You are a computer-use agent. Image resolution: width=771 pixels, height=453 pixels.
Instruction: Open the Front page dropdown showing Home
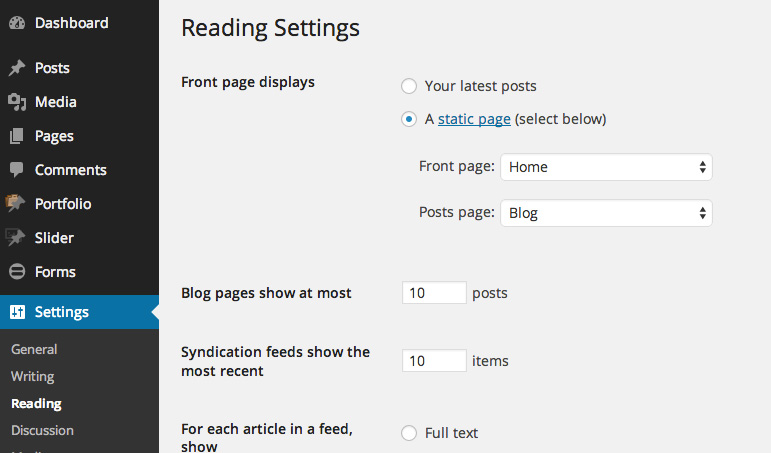coord(606,167)
